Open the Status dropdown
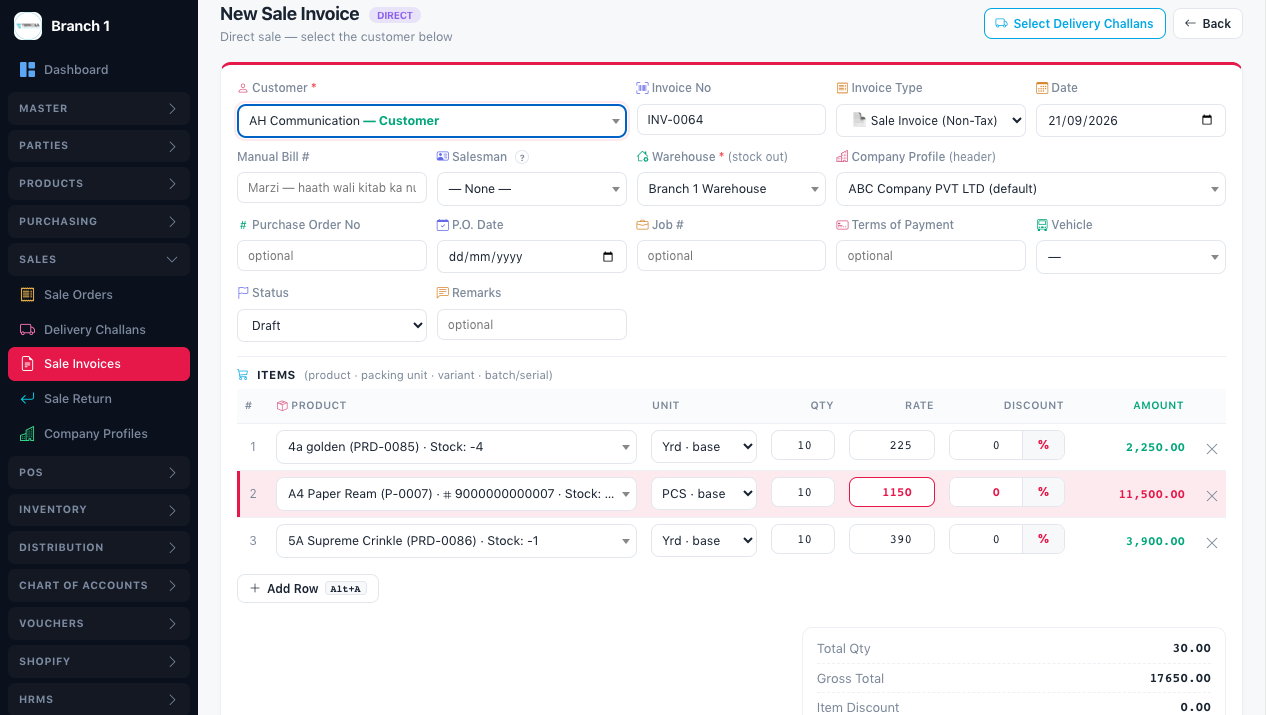This screenshot has width=1266, height=715. [332, 325]
